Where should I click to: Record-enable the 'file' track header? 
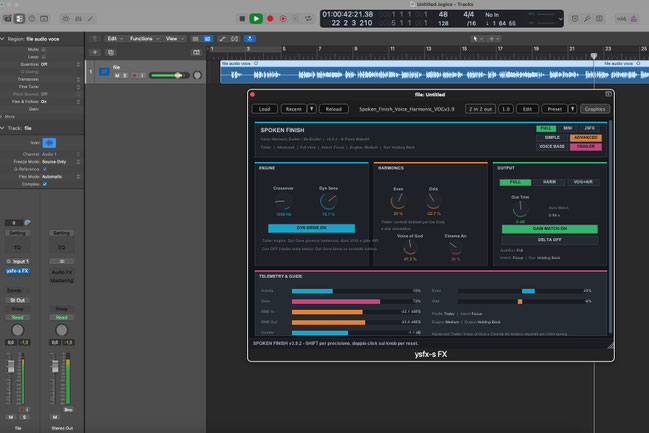pyautogui.click(x=134, y=75)
